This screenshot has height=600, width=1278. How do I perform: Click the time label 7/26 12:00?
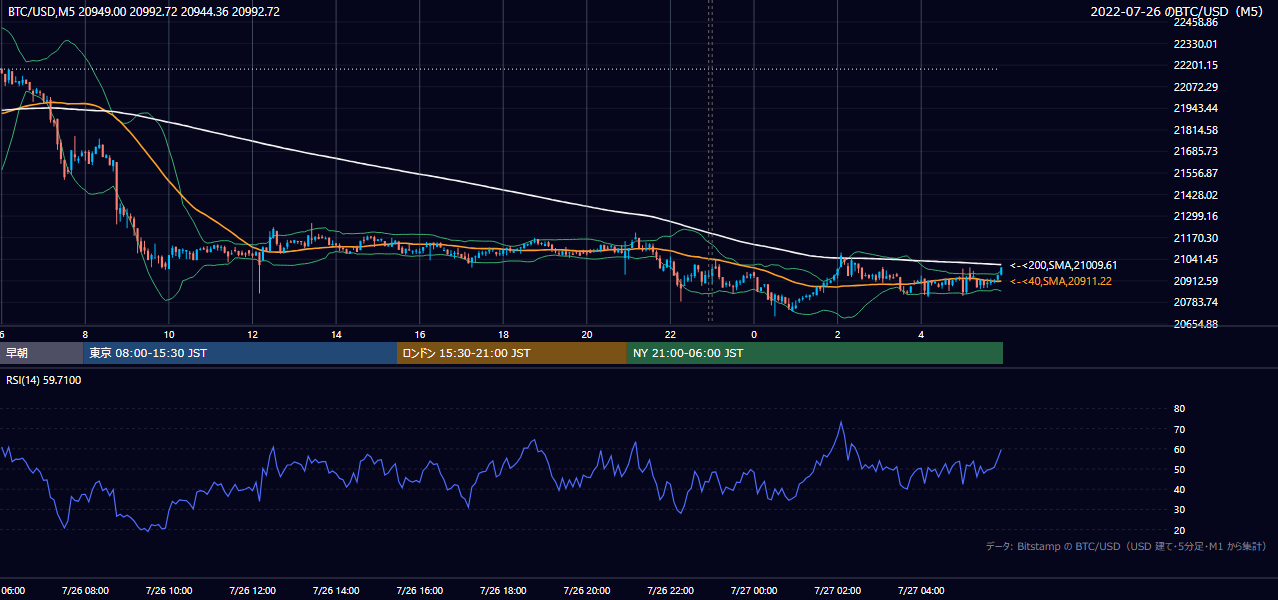[252, 591]
